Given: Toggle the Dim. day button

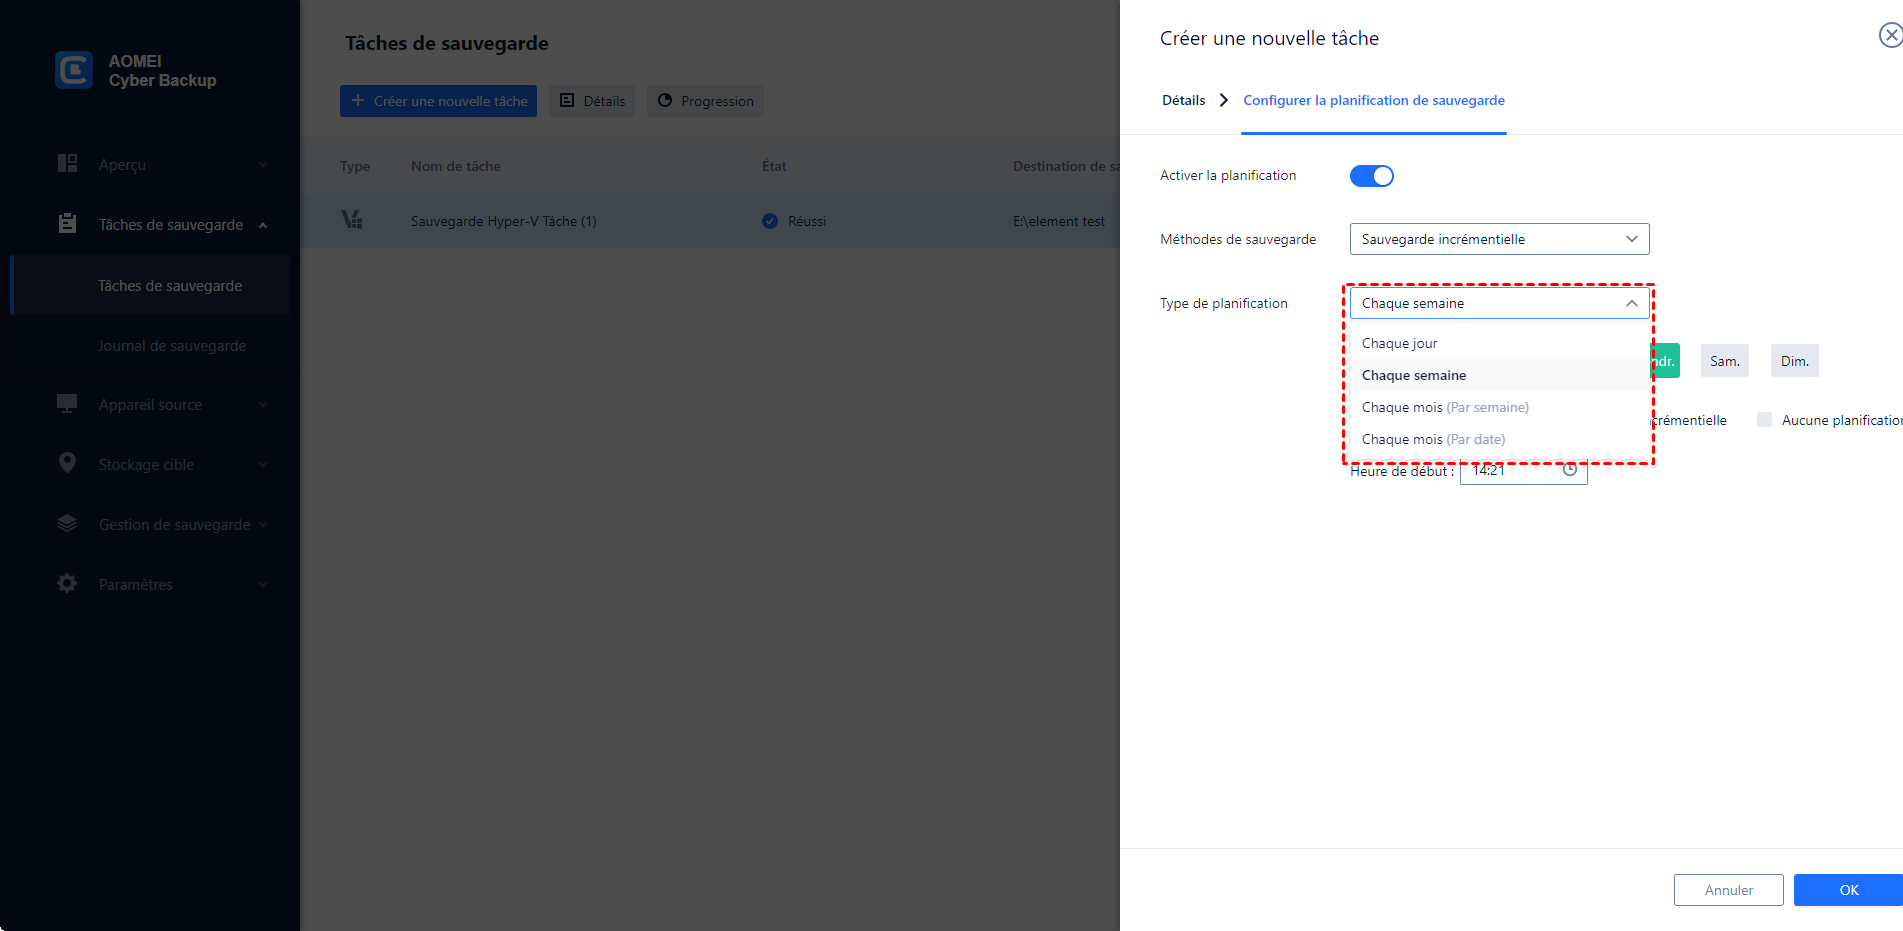Looking at the screenshot, I should click(x=1794, y=361).
